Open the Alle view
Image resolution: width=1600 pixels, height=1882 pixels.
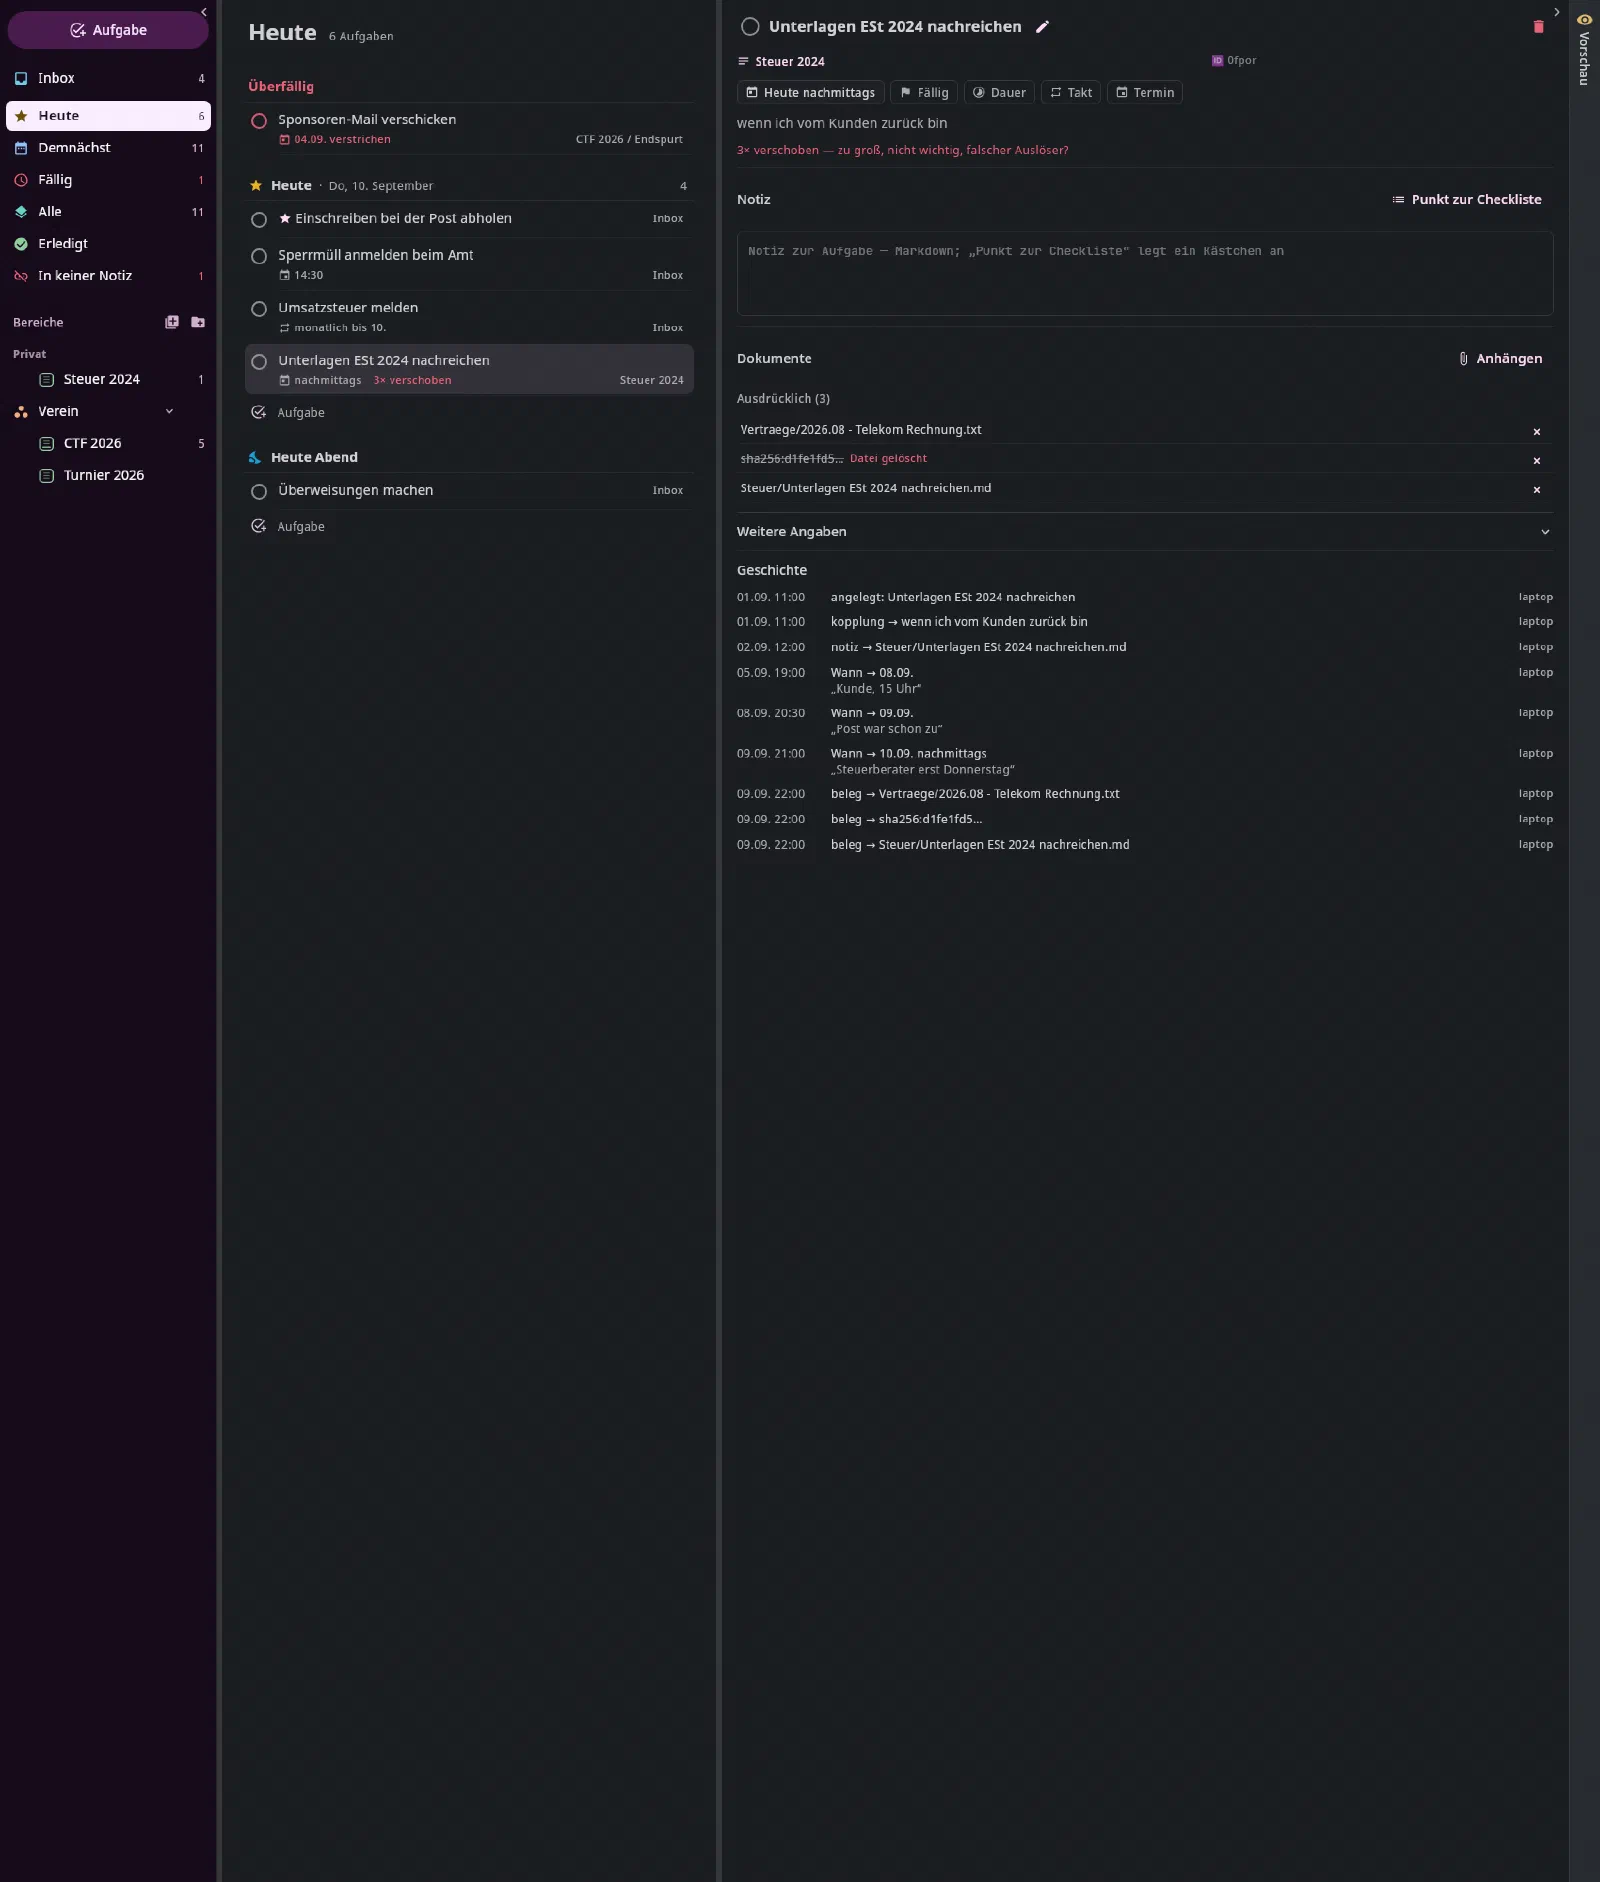(108, 212)
